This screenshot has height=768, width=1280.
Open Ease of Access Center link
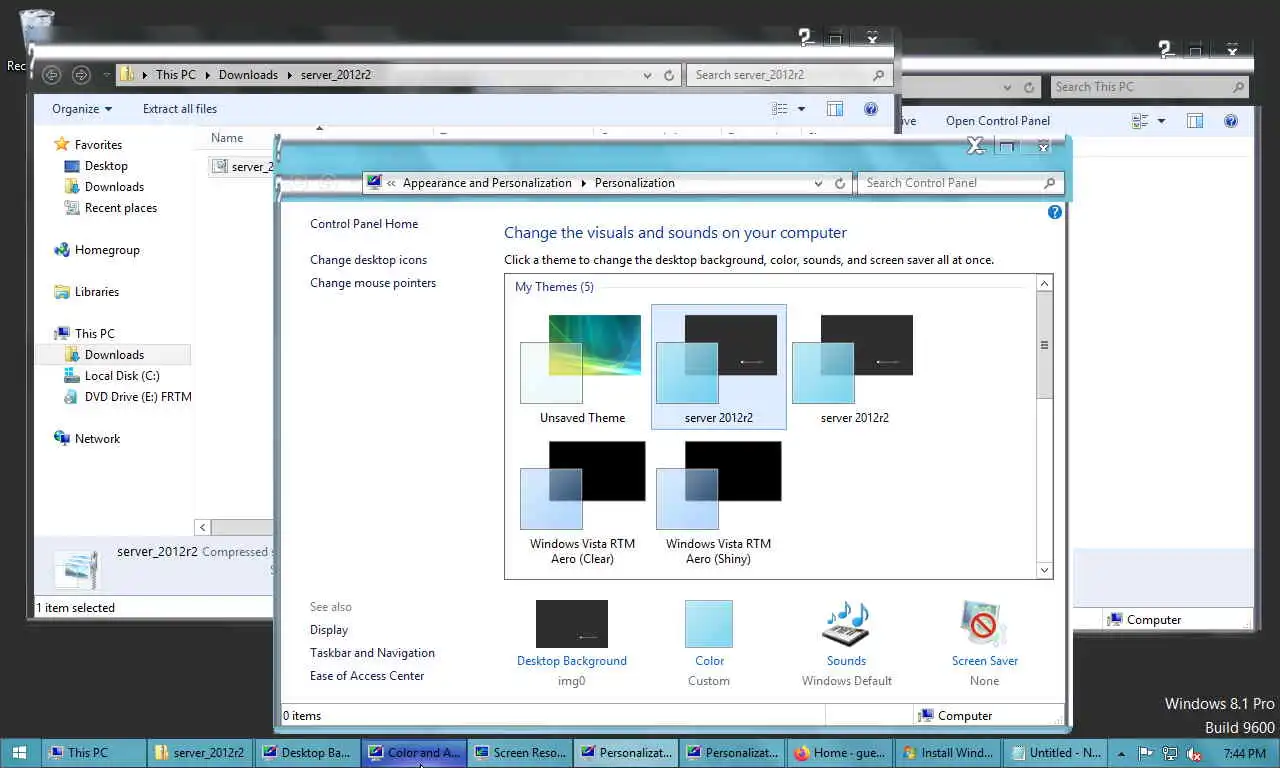(x=367, y=676)
